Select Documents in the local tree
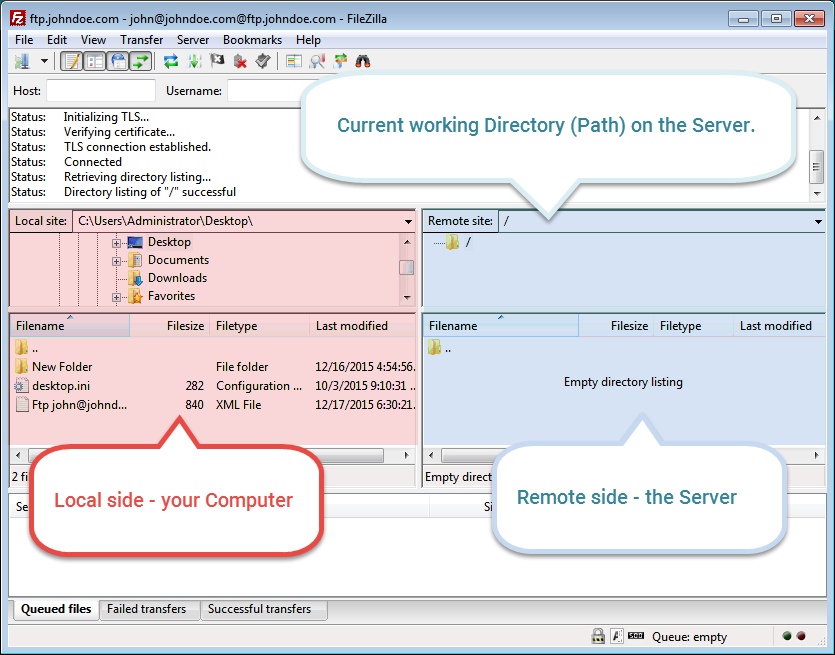835x655 pixels. pos(178,260)
